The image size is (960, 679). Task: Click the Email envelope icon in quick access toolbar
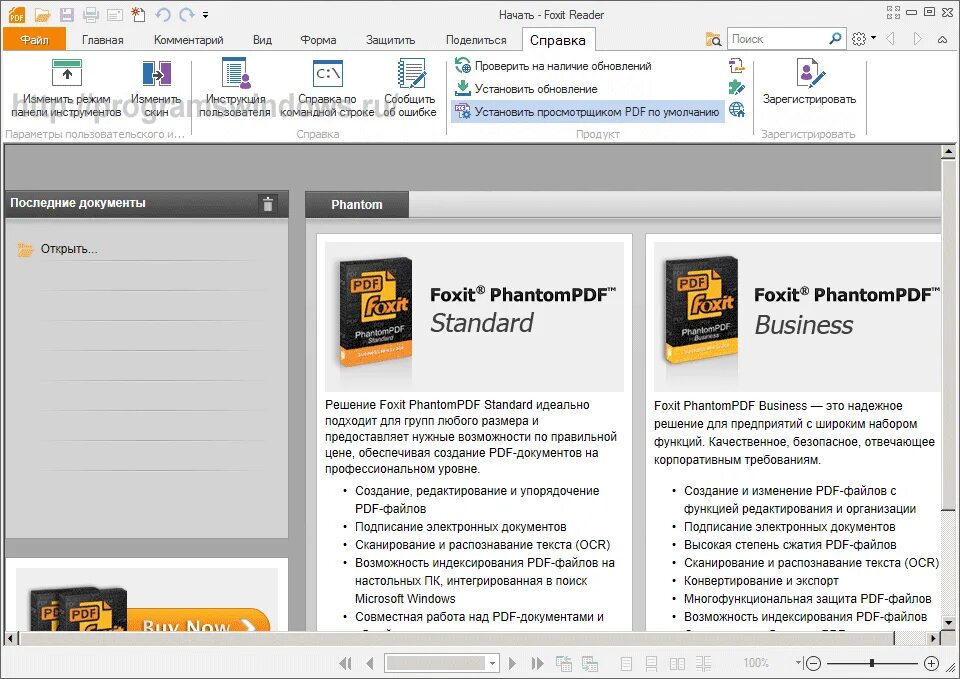(x=114, y=14)
